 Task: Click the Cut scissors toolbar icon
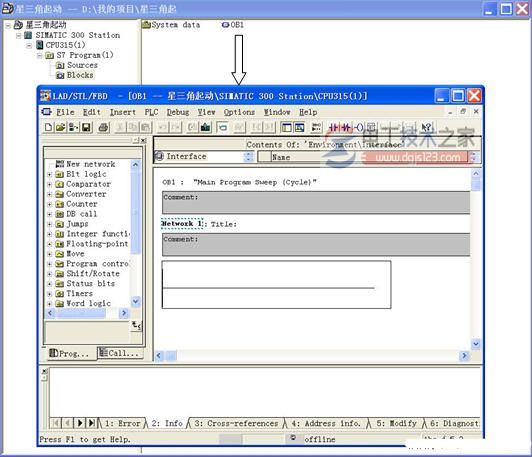[x=120, y=128]
